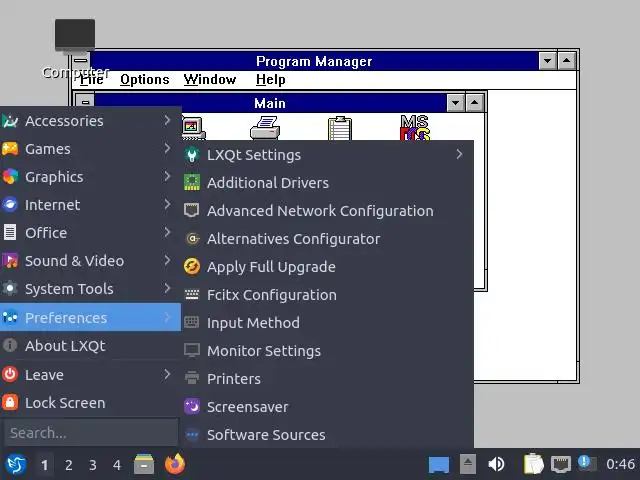The image size is (640, 480).
Task: Click the Main window title bar
Action: point(270,102)
